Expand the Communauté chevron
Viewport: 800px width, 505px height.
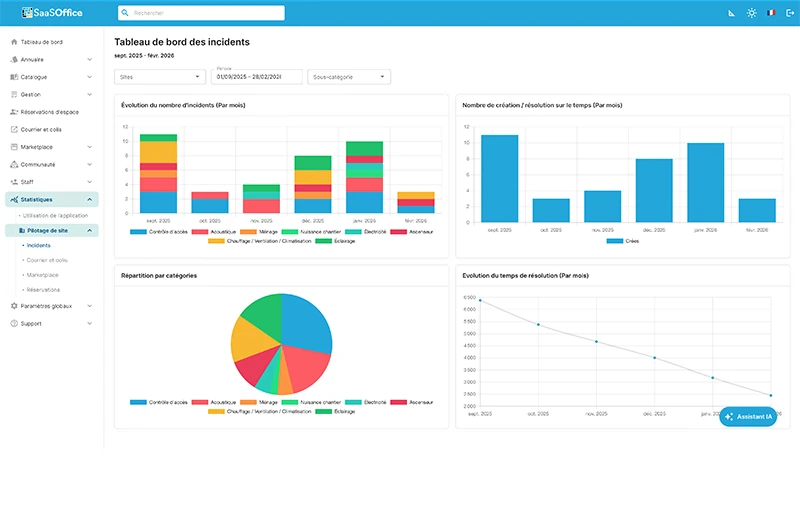(90, 164)
